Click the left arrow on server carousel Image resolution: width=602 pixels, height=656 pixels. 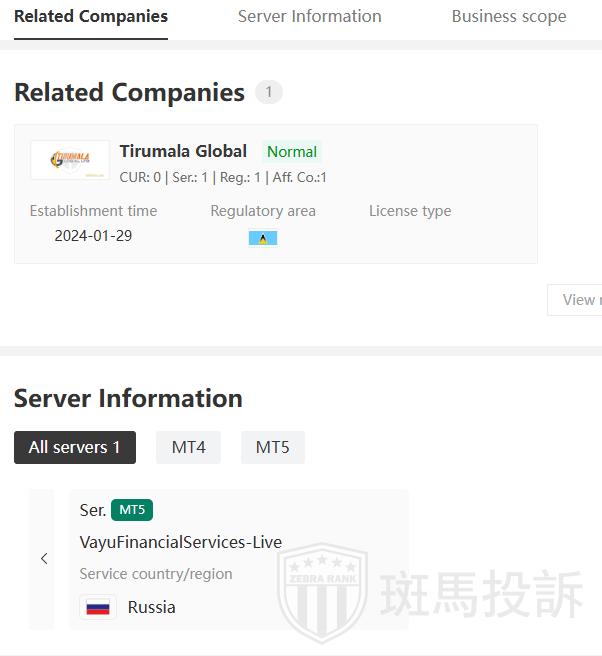43,559
